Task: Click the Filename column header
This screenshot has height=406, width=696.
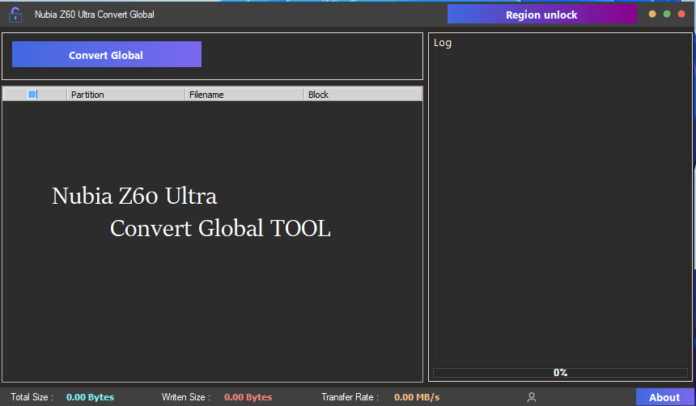Action: click(x=244, y=94)
